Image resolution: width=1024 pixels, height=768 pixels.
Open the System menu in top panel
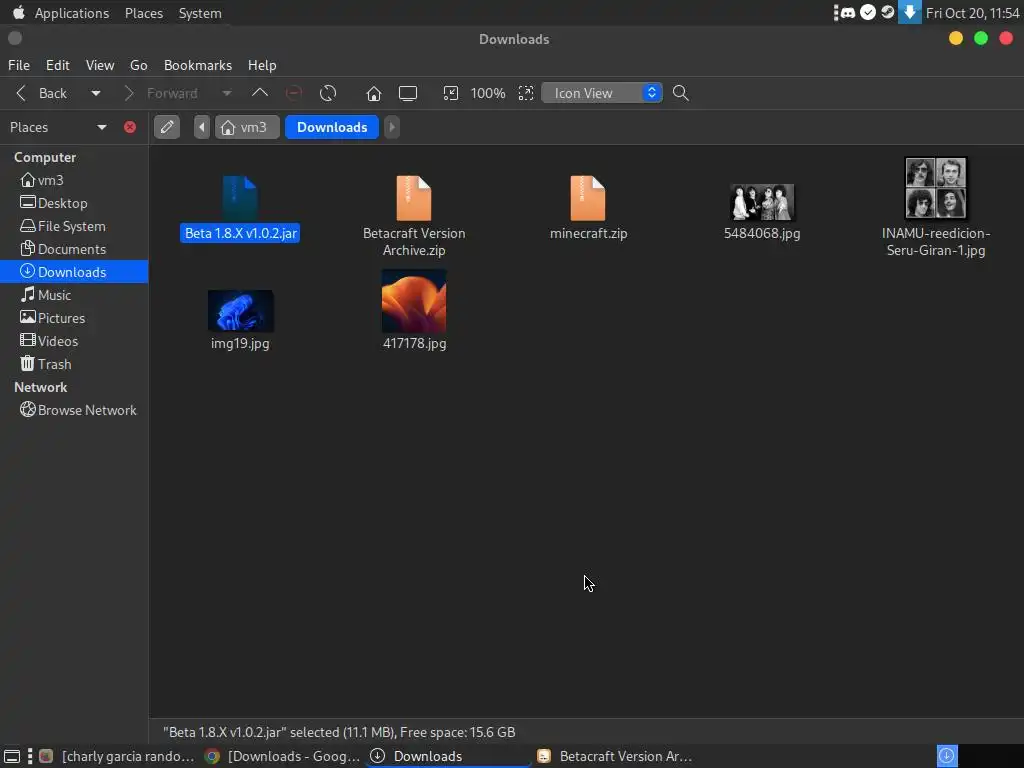click(x=200, y=13)
